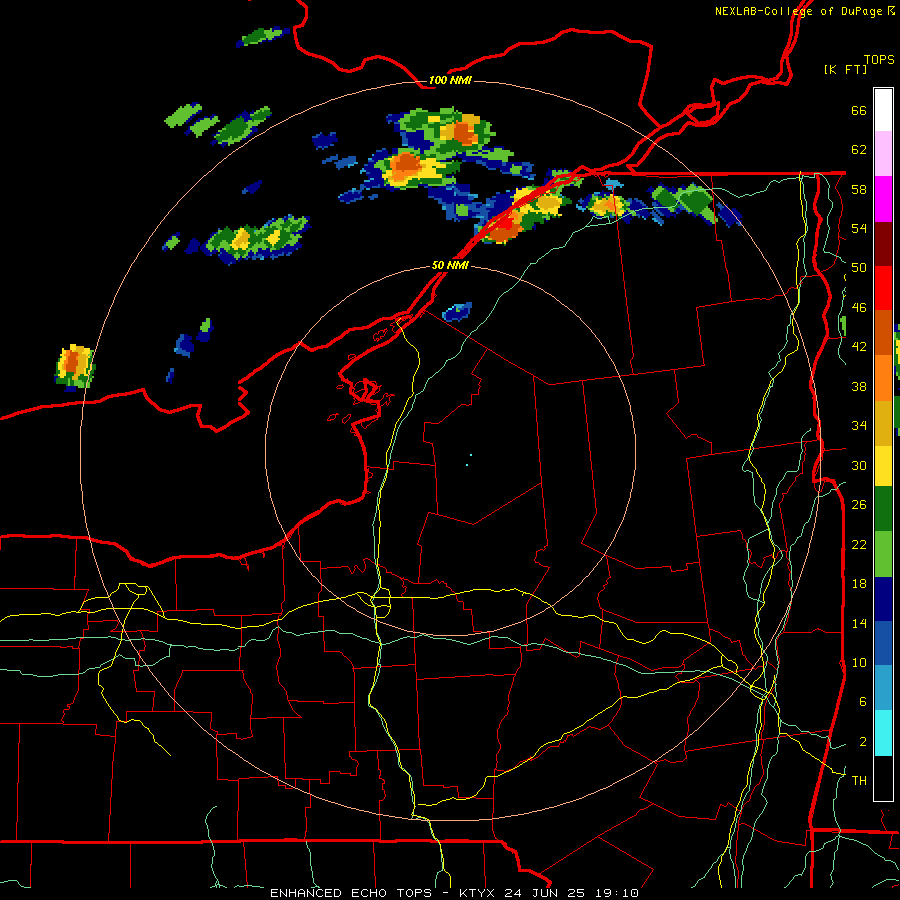Select the light green legend swatch

[883, 554]
